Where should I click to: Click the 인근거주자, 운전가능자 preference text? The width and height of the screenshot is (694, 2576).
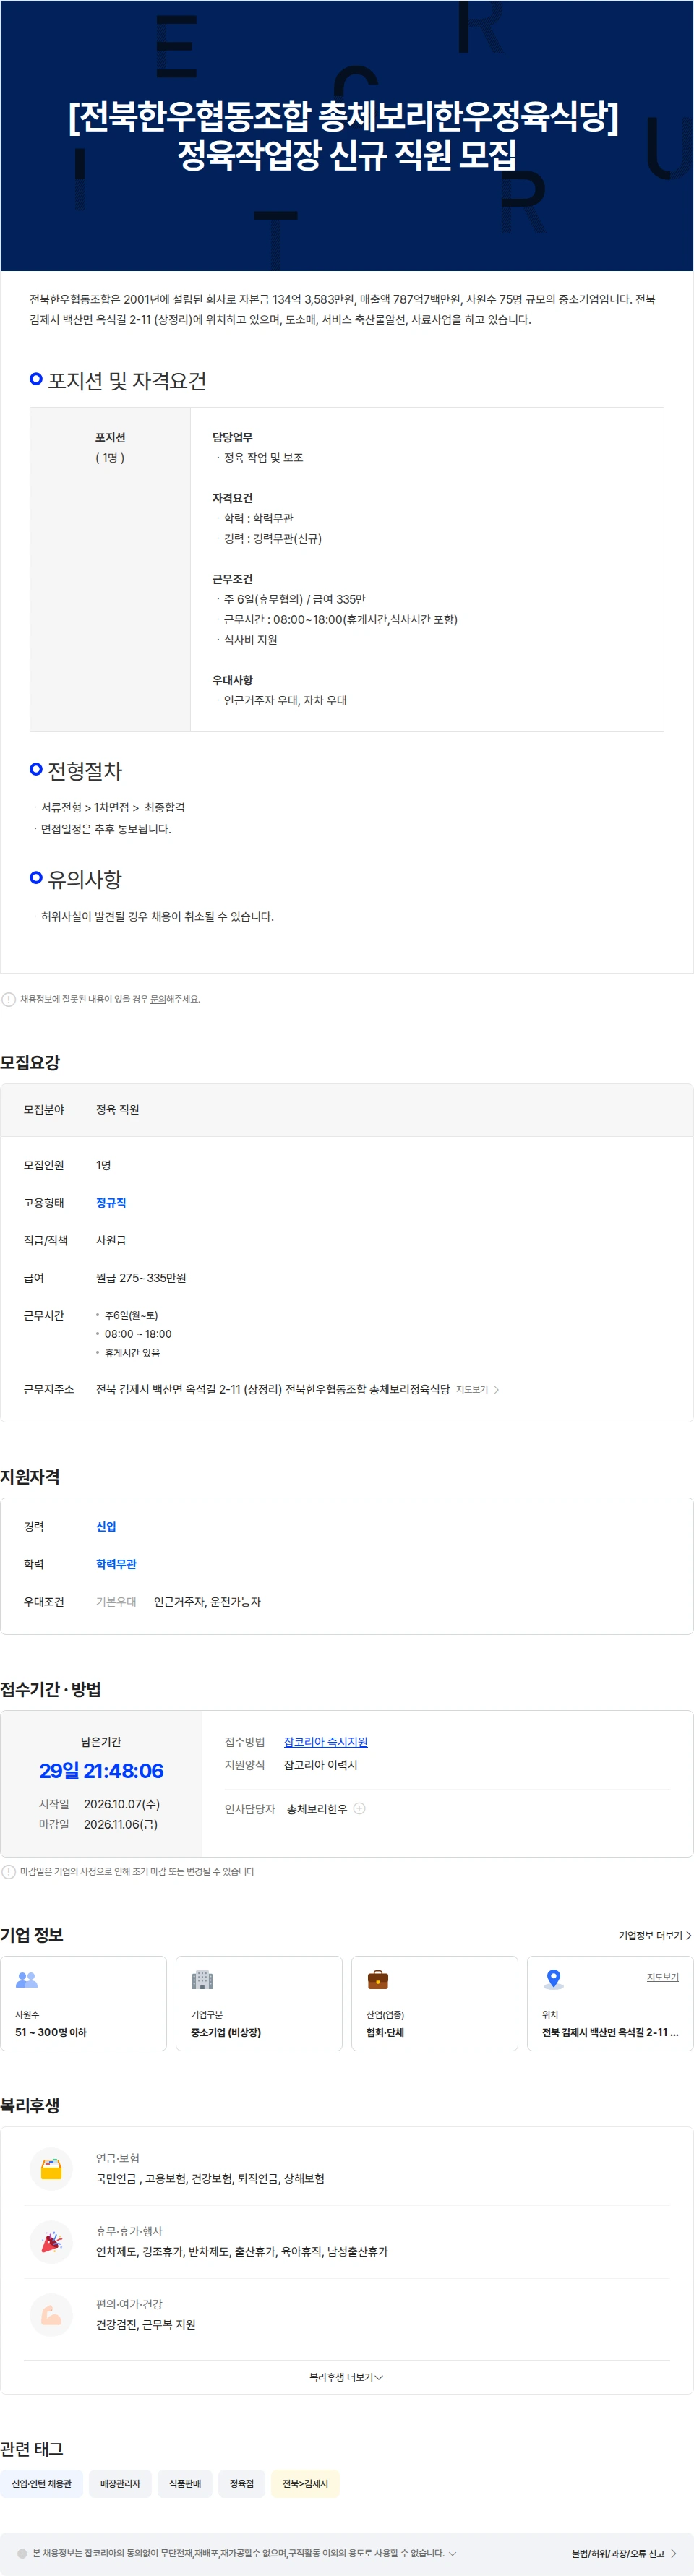[x=207, y=1602]
